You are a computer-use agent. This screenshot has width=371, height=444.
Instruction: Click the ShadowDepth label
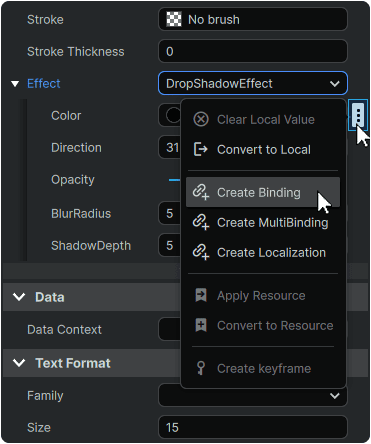[91, 246]
